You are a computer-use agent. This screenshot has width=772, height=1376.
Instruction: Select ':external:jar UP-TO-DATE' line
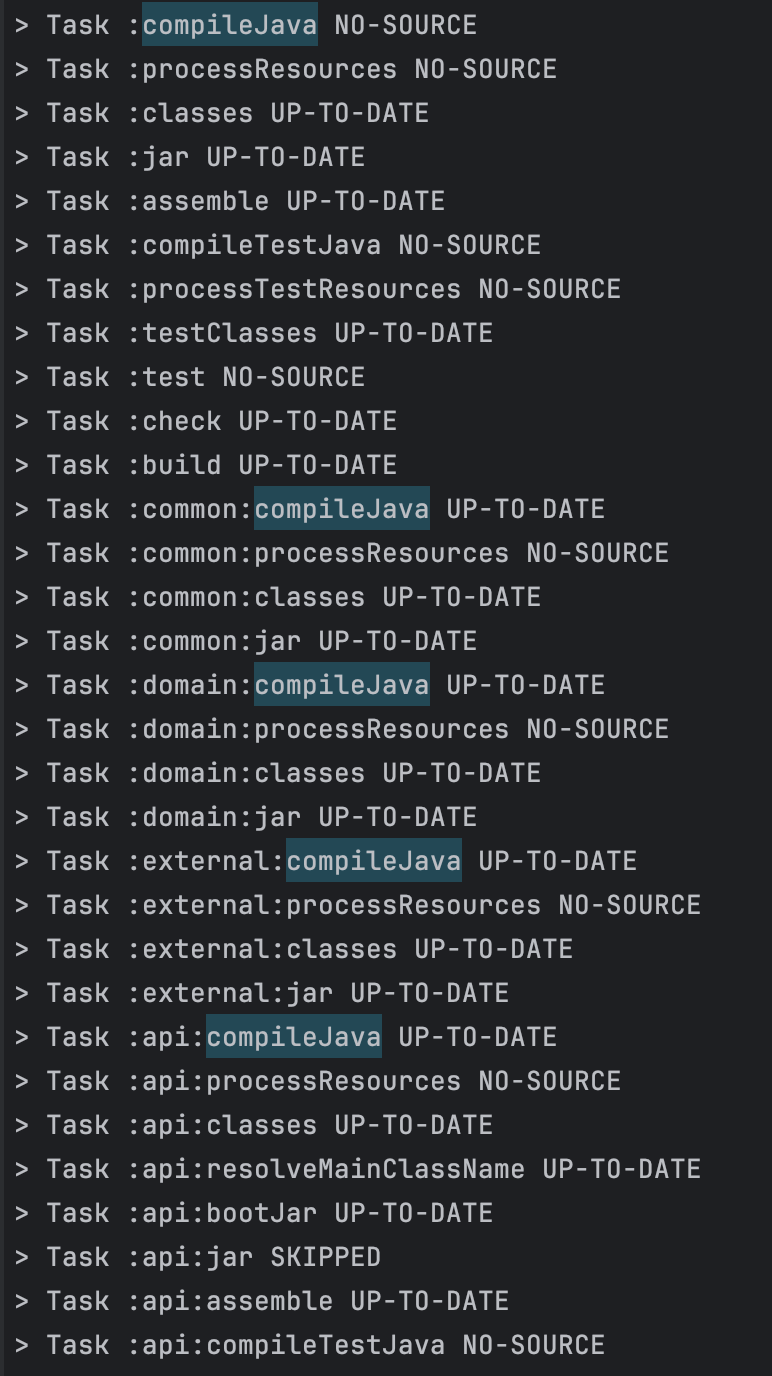pos(262,993)
